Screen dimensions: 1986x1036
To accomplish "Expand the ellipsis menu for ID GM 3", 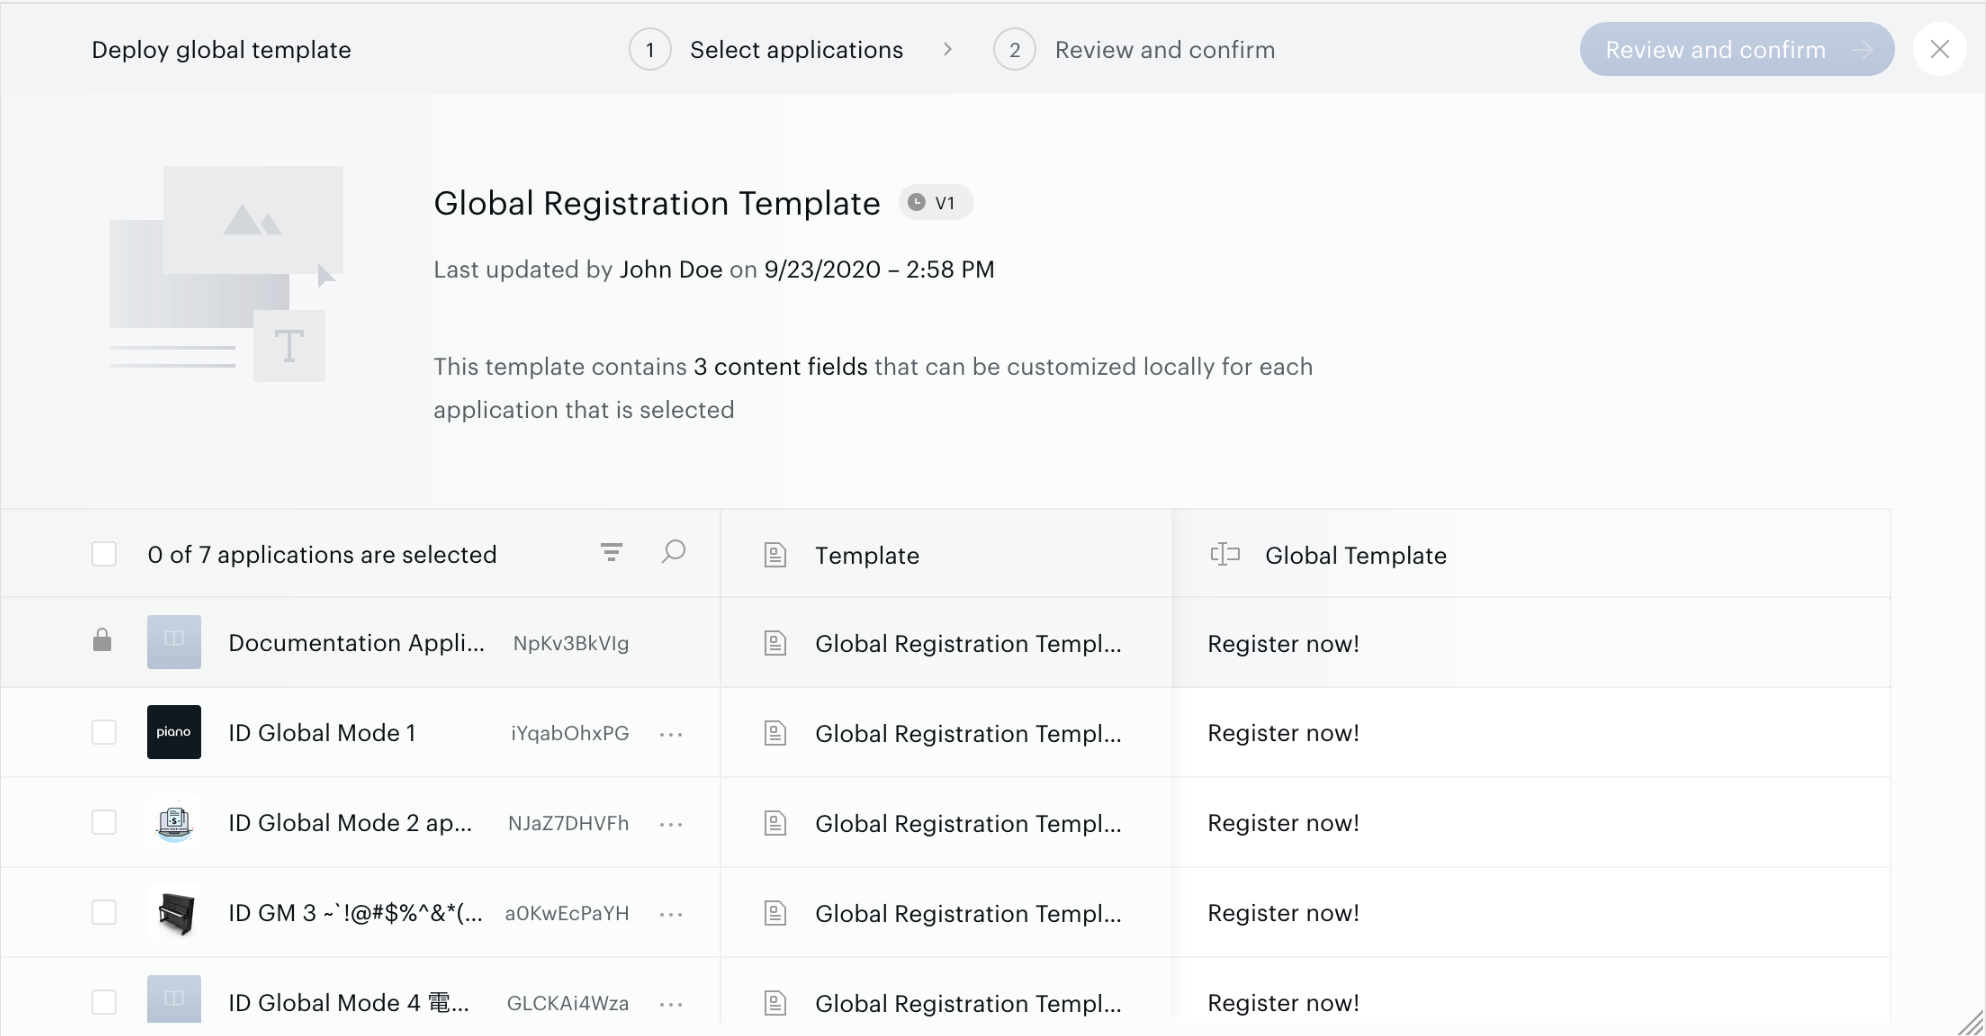I will 671,914.
